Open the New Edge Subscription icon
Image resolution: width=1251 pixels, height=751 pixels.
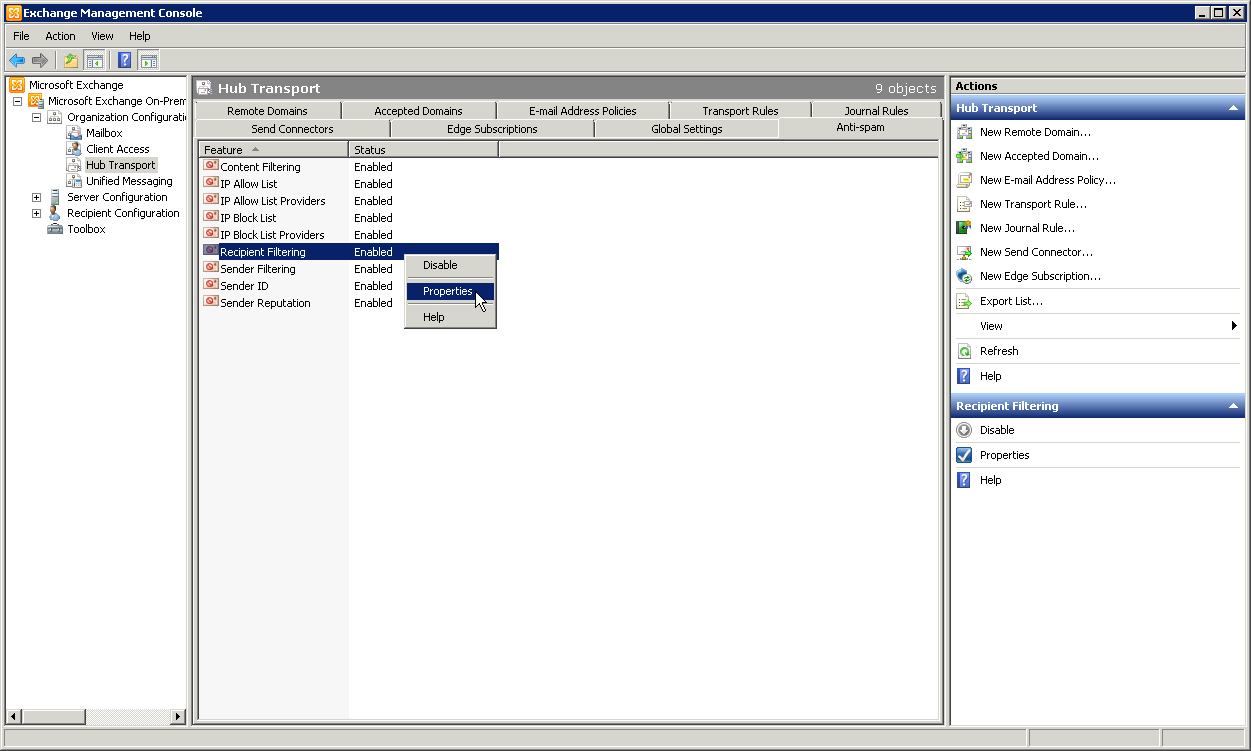(965, 276)
